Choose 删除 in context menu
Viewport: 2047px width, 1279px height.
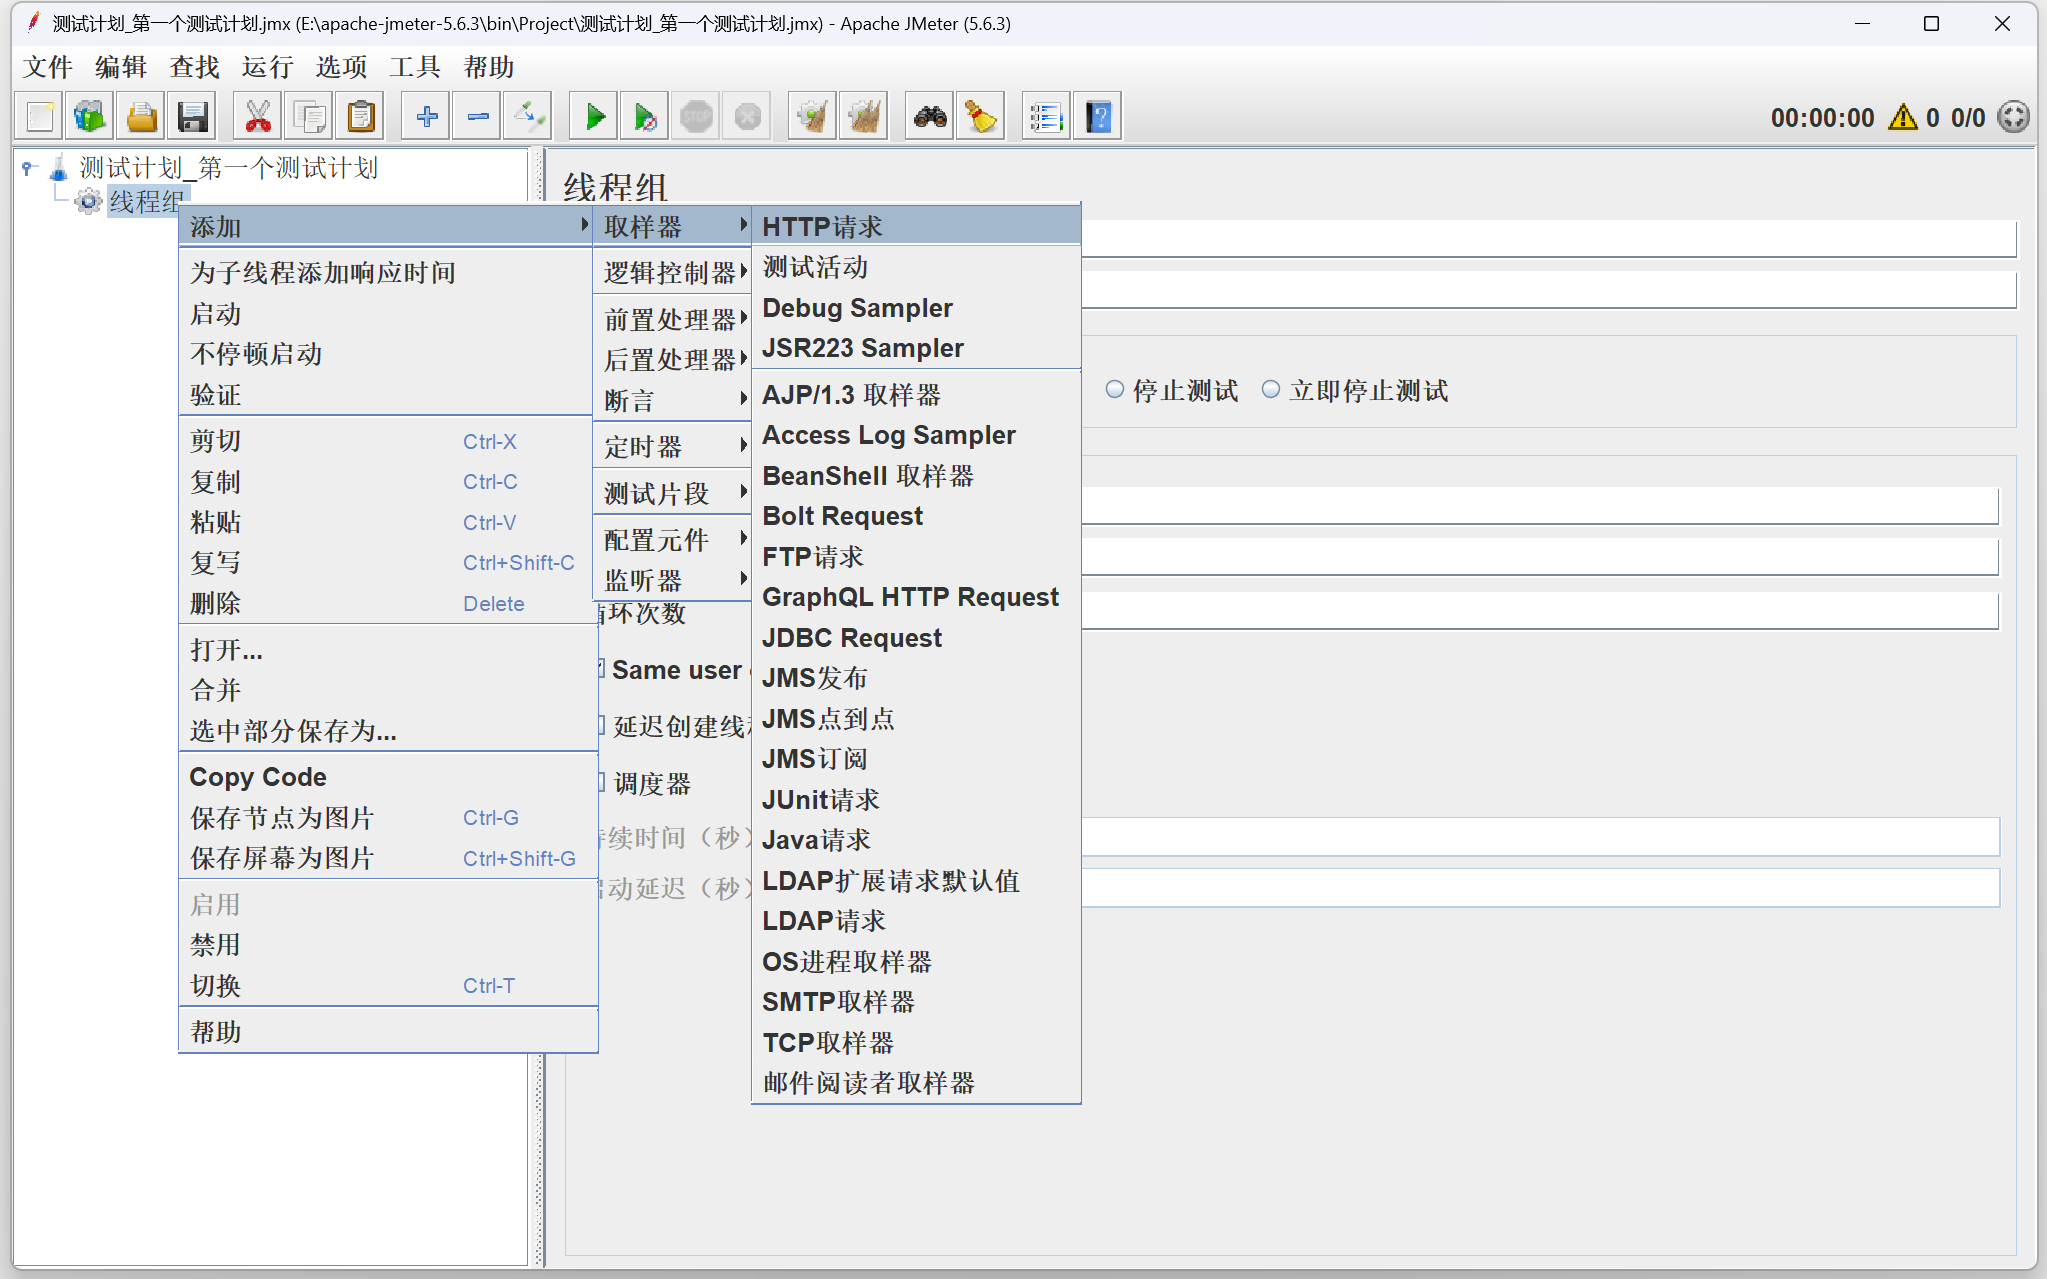click(x=388, y=603)
